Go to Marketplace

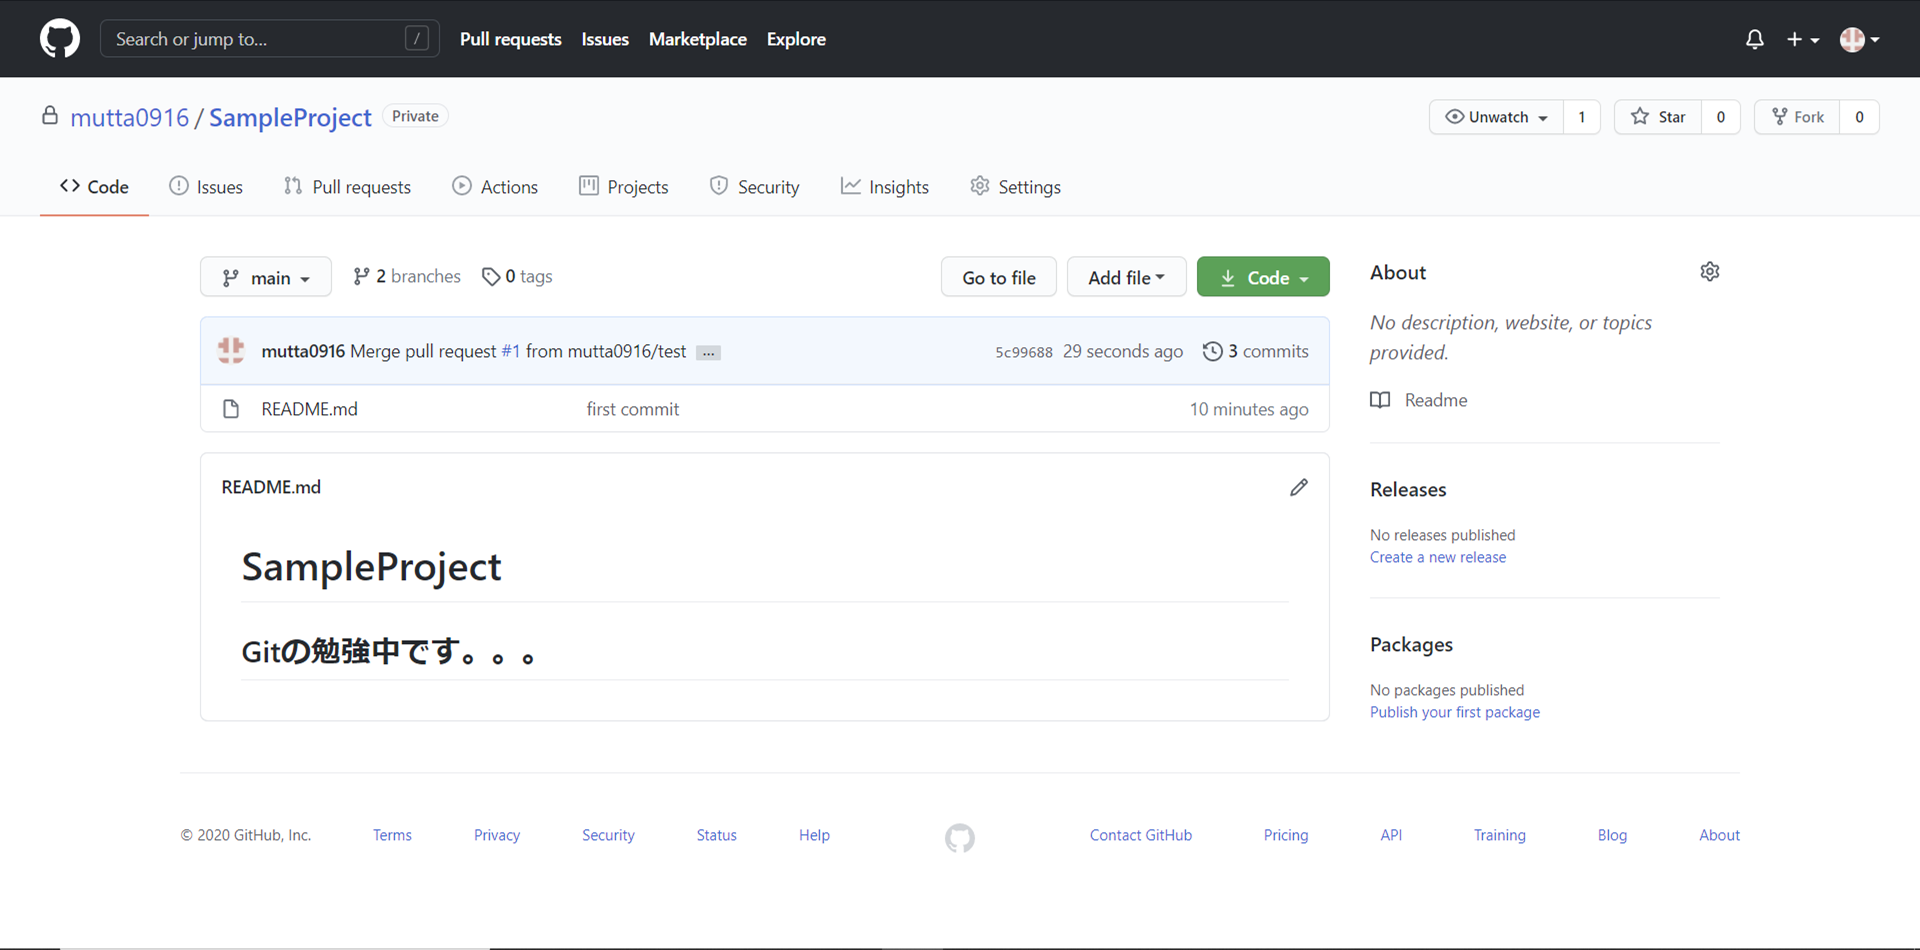point(698,39)
